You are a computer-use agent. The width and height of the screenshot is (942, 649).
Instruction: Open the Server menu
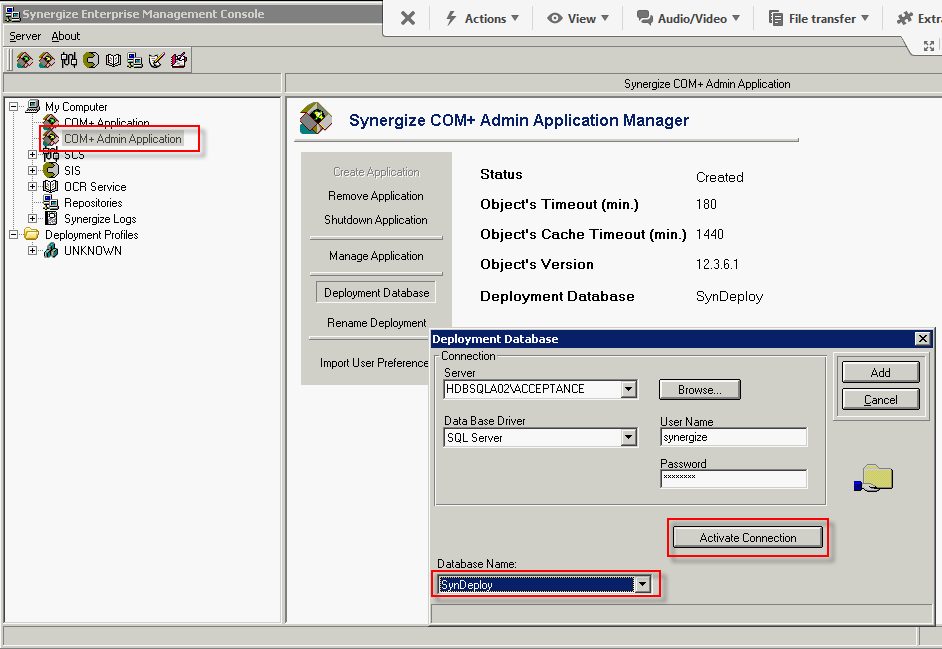click(24, 35)
